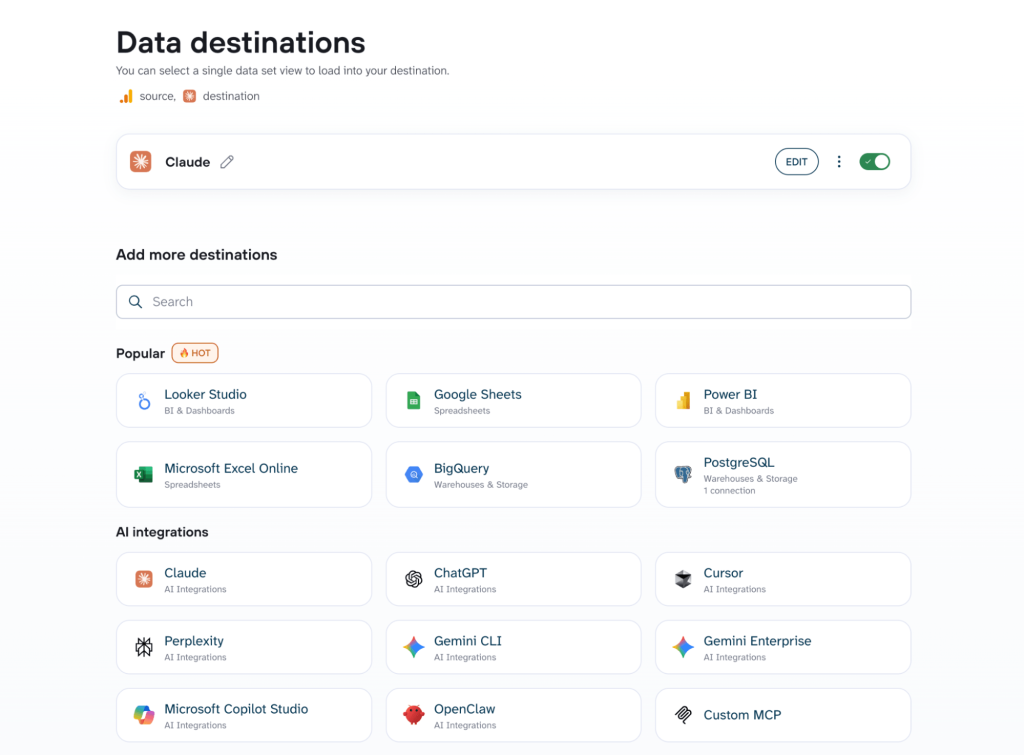Open PostgreSQL destination label

[x=739, y=462]
